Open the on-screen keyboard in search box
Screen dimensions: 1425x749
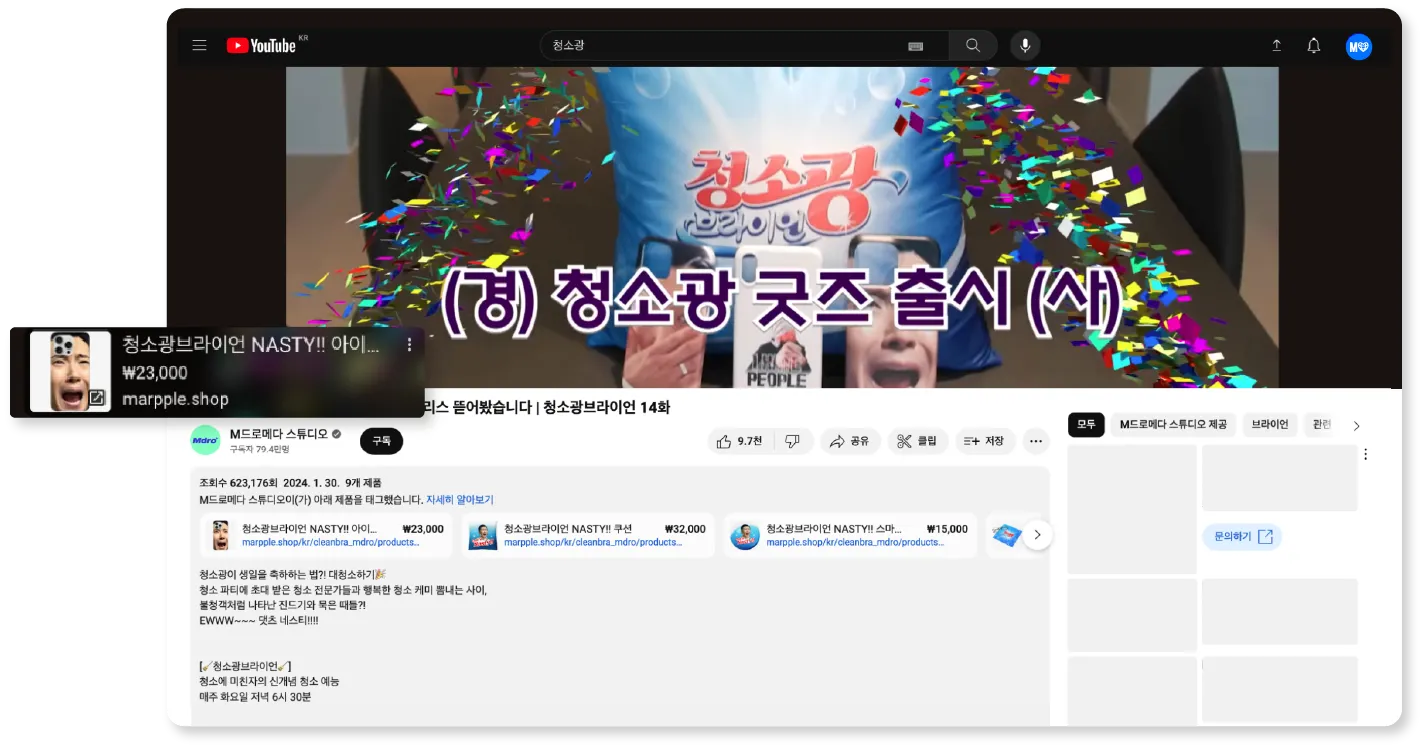pos(916,46)
